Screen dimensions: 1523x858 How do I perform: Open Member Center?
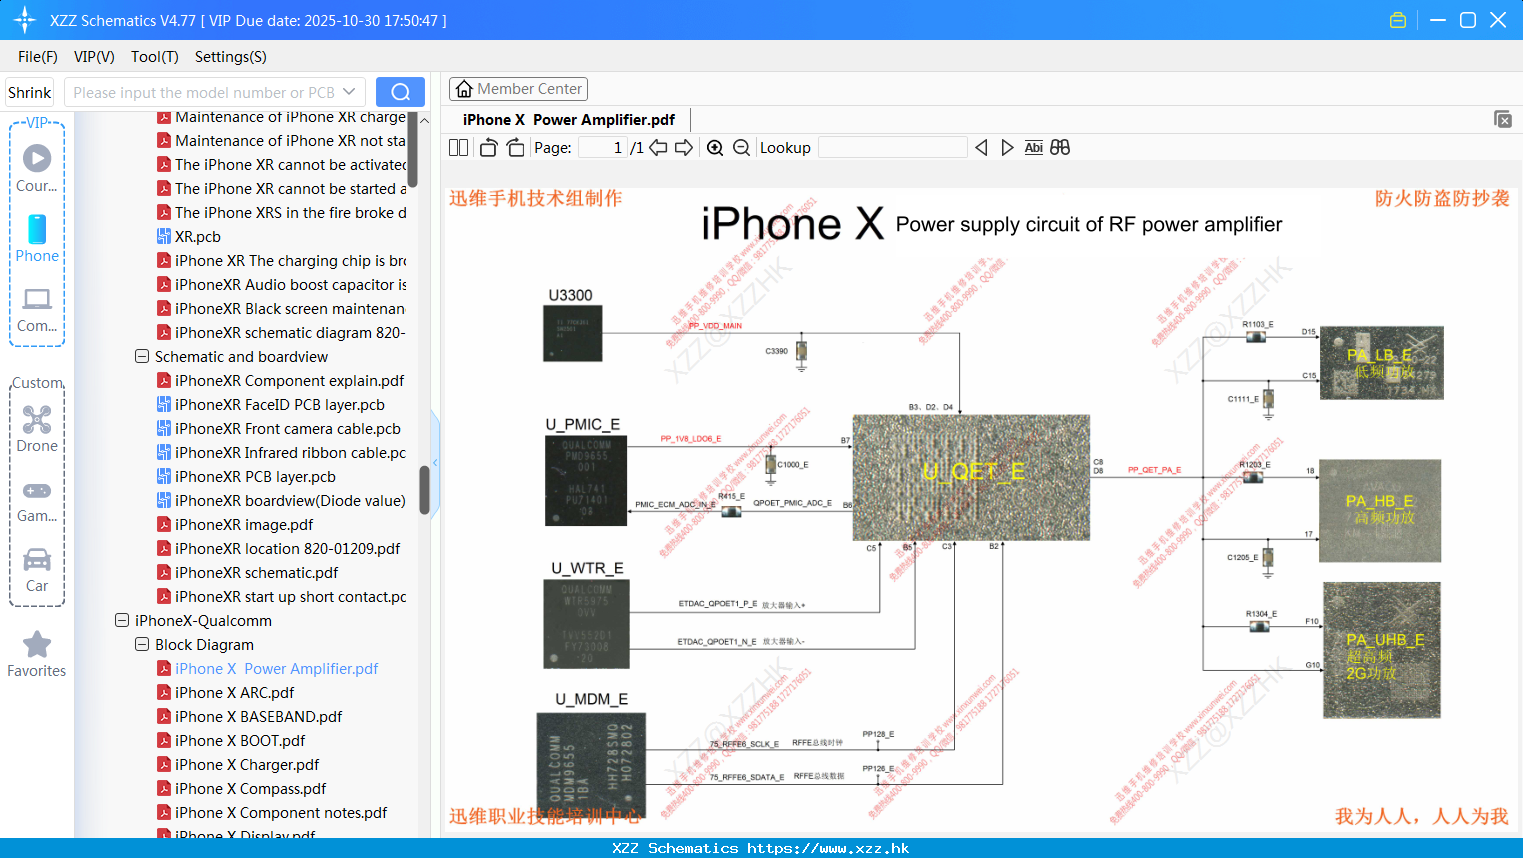[518, 89]
